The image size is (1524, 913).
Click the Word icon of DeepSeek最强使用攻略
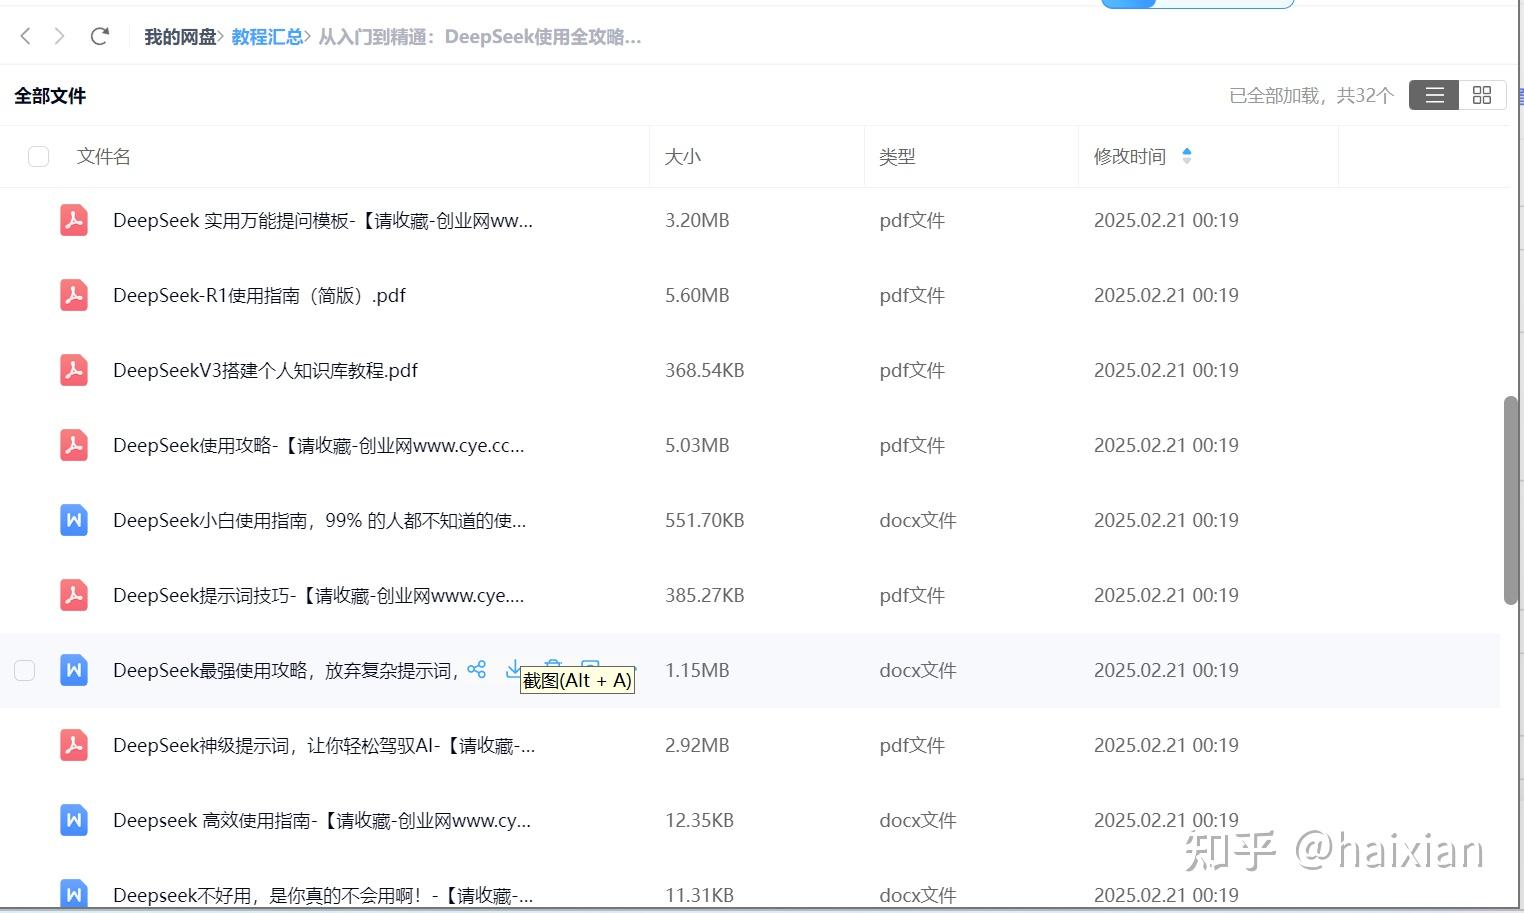(74, 670)
